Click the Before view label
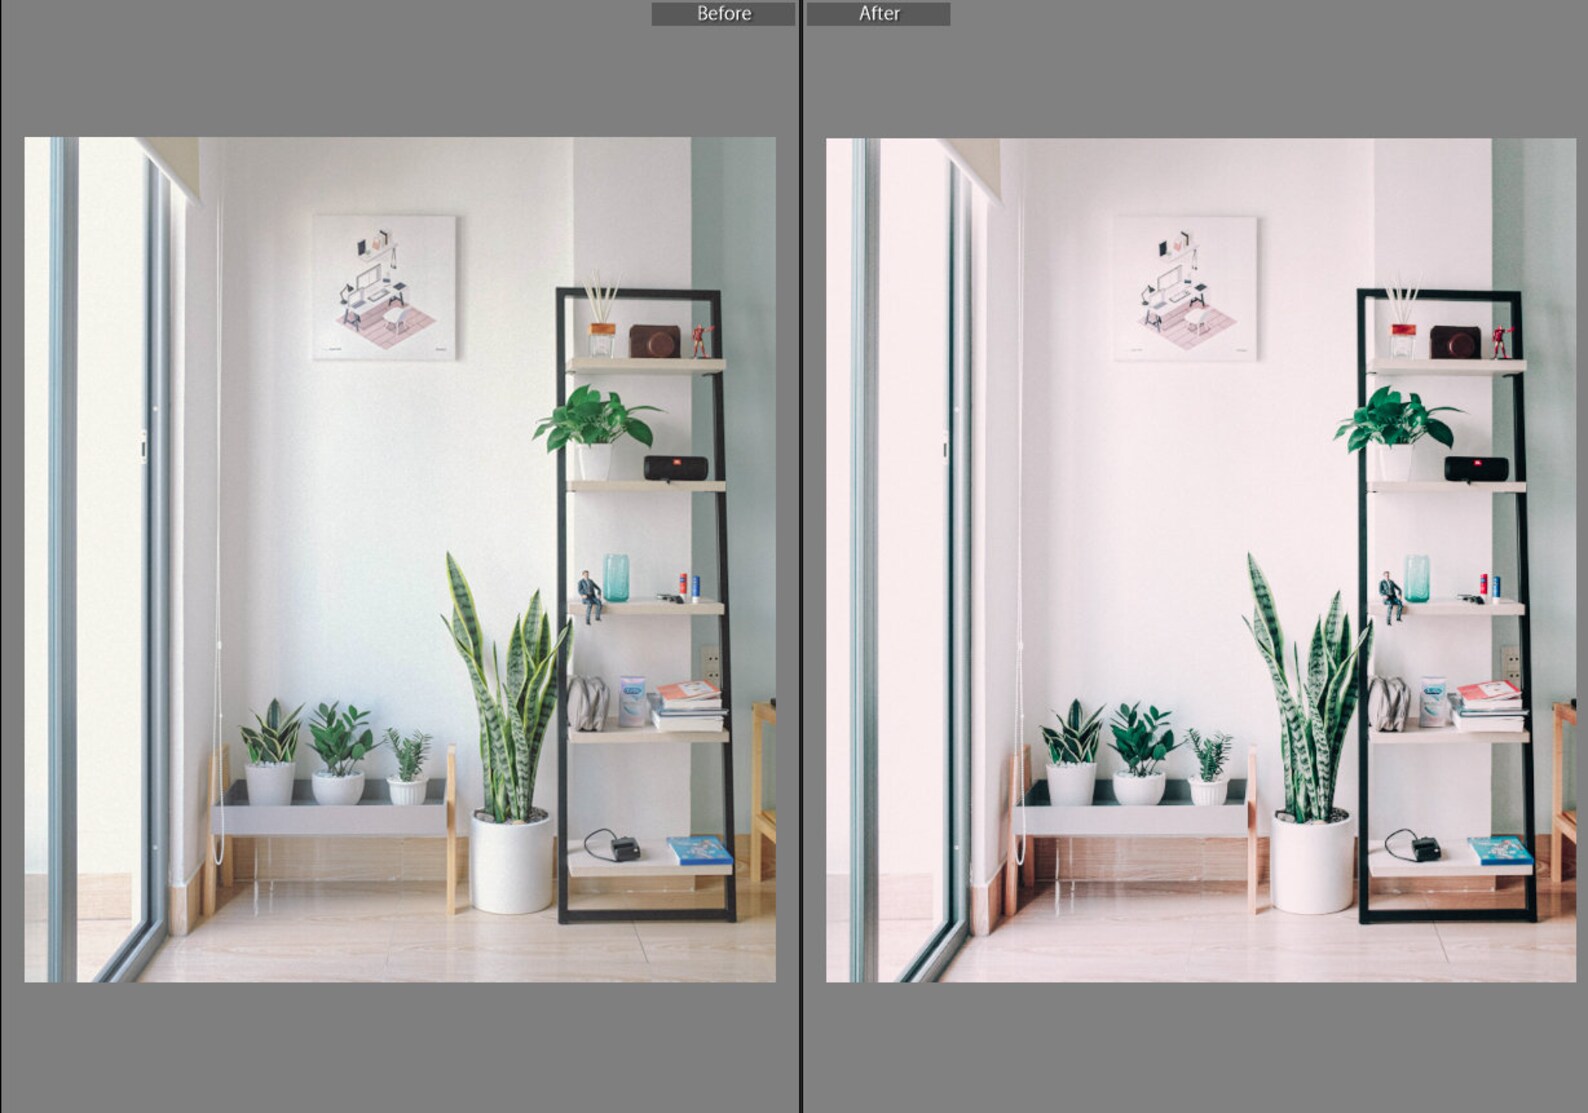 click(x=723, y=14)
